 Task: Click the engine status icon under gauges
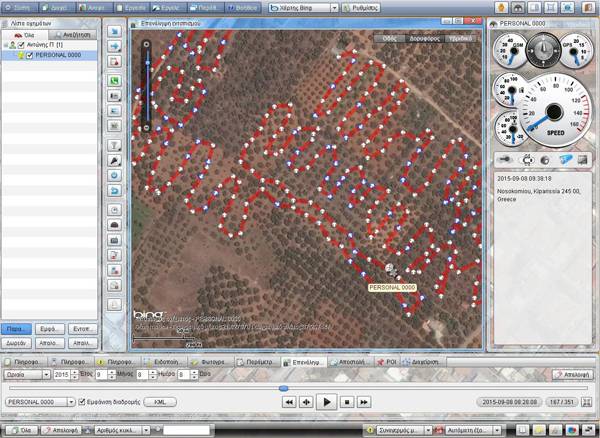click(526, 160)
